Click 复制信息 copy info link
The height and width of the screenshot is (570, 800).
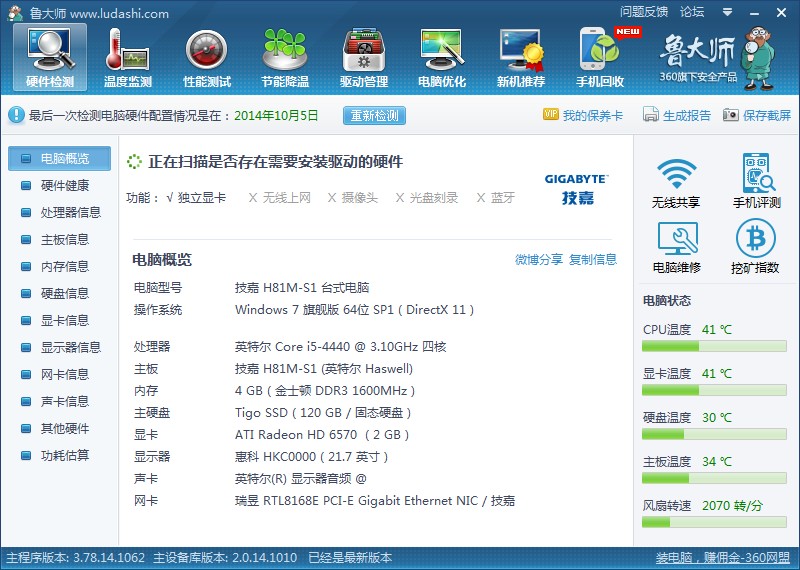[593, 260]
